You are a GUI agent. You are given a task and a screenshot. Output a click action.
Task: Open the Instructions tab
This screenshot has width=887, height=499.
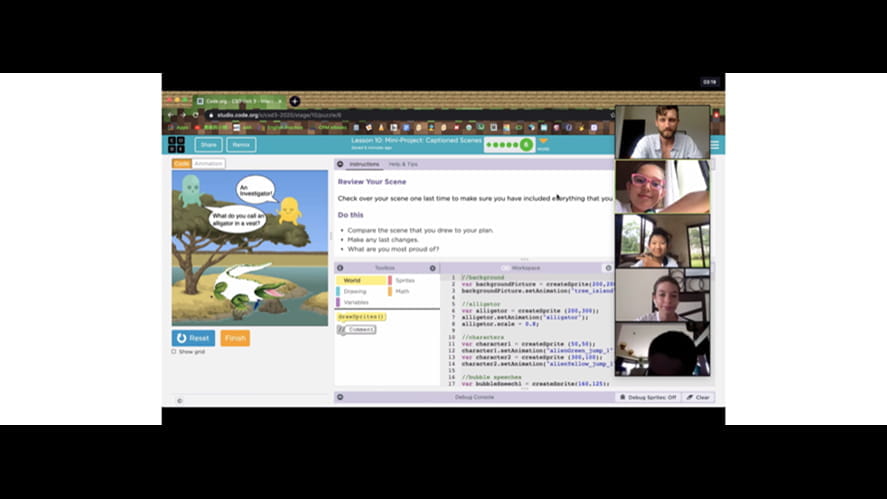tap(364, 163)
